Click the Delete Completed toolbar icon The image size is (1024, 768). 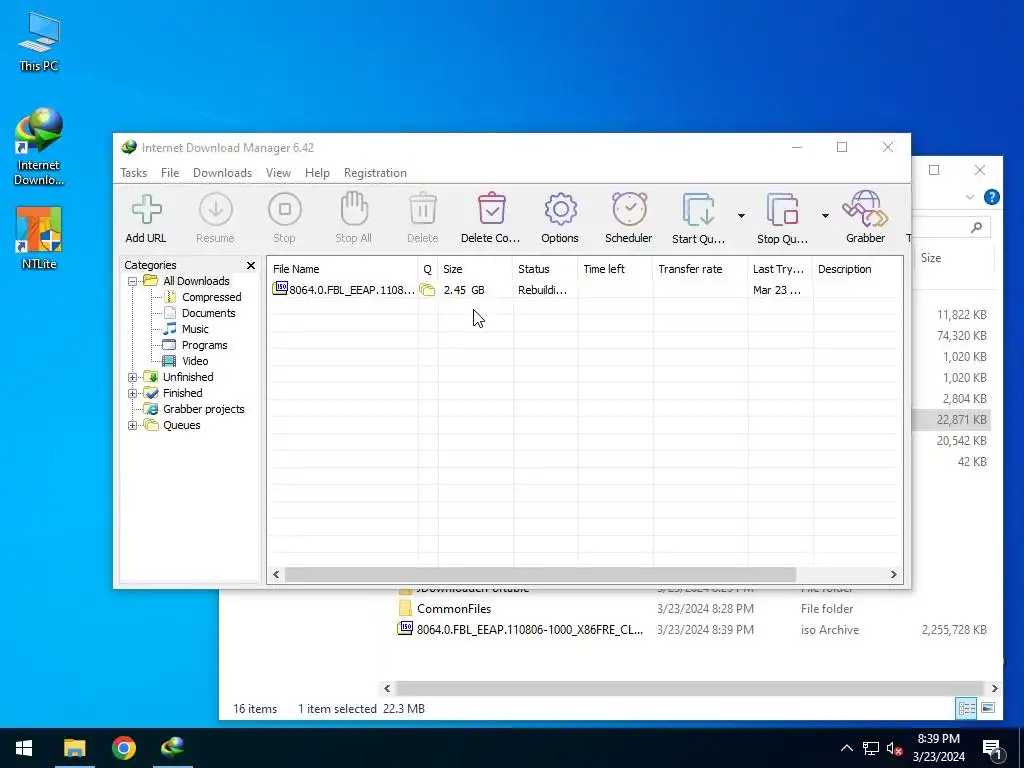click(492, 209)
